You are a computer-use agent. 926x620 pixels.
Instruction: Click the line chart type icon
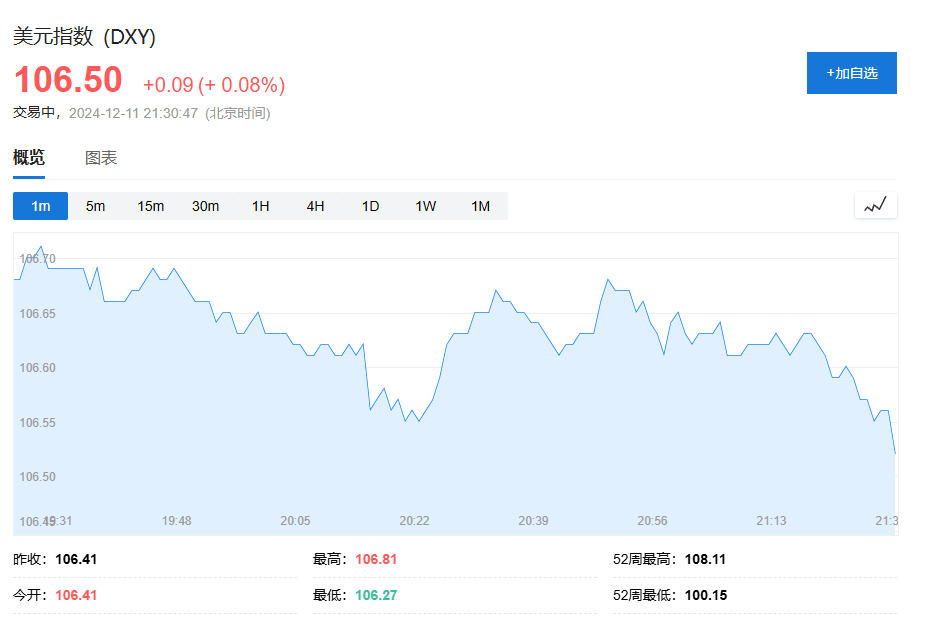pos(875,205)
